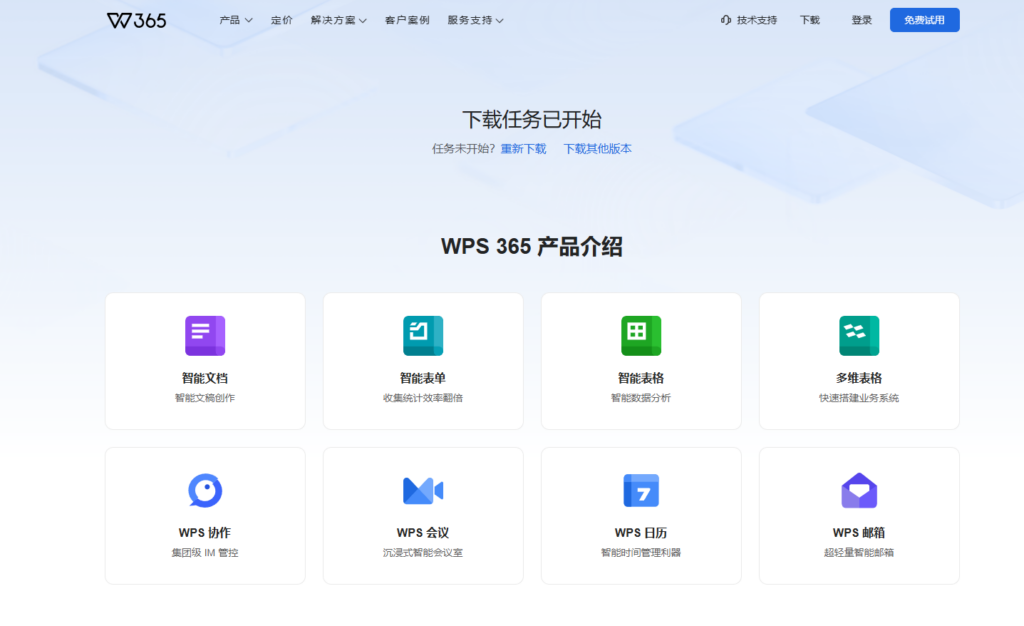1024x626 pixels.
Task: Expand the 产品 dropdown menu
Action: 232,19
